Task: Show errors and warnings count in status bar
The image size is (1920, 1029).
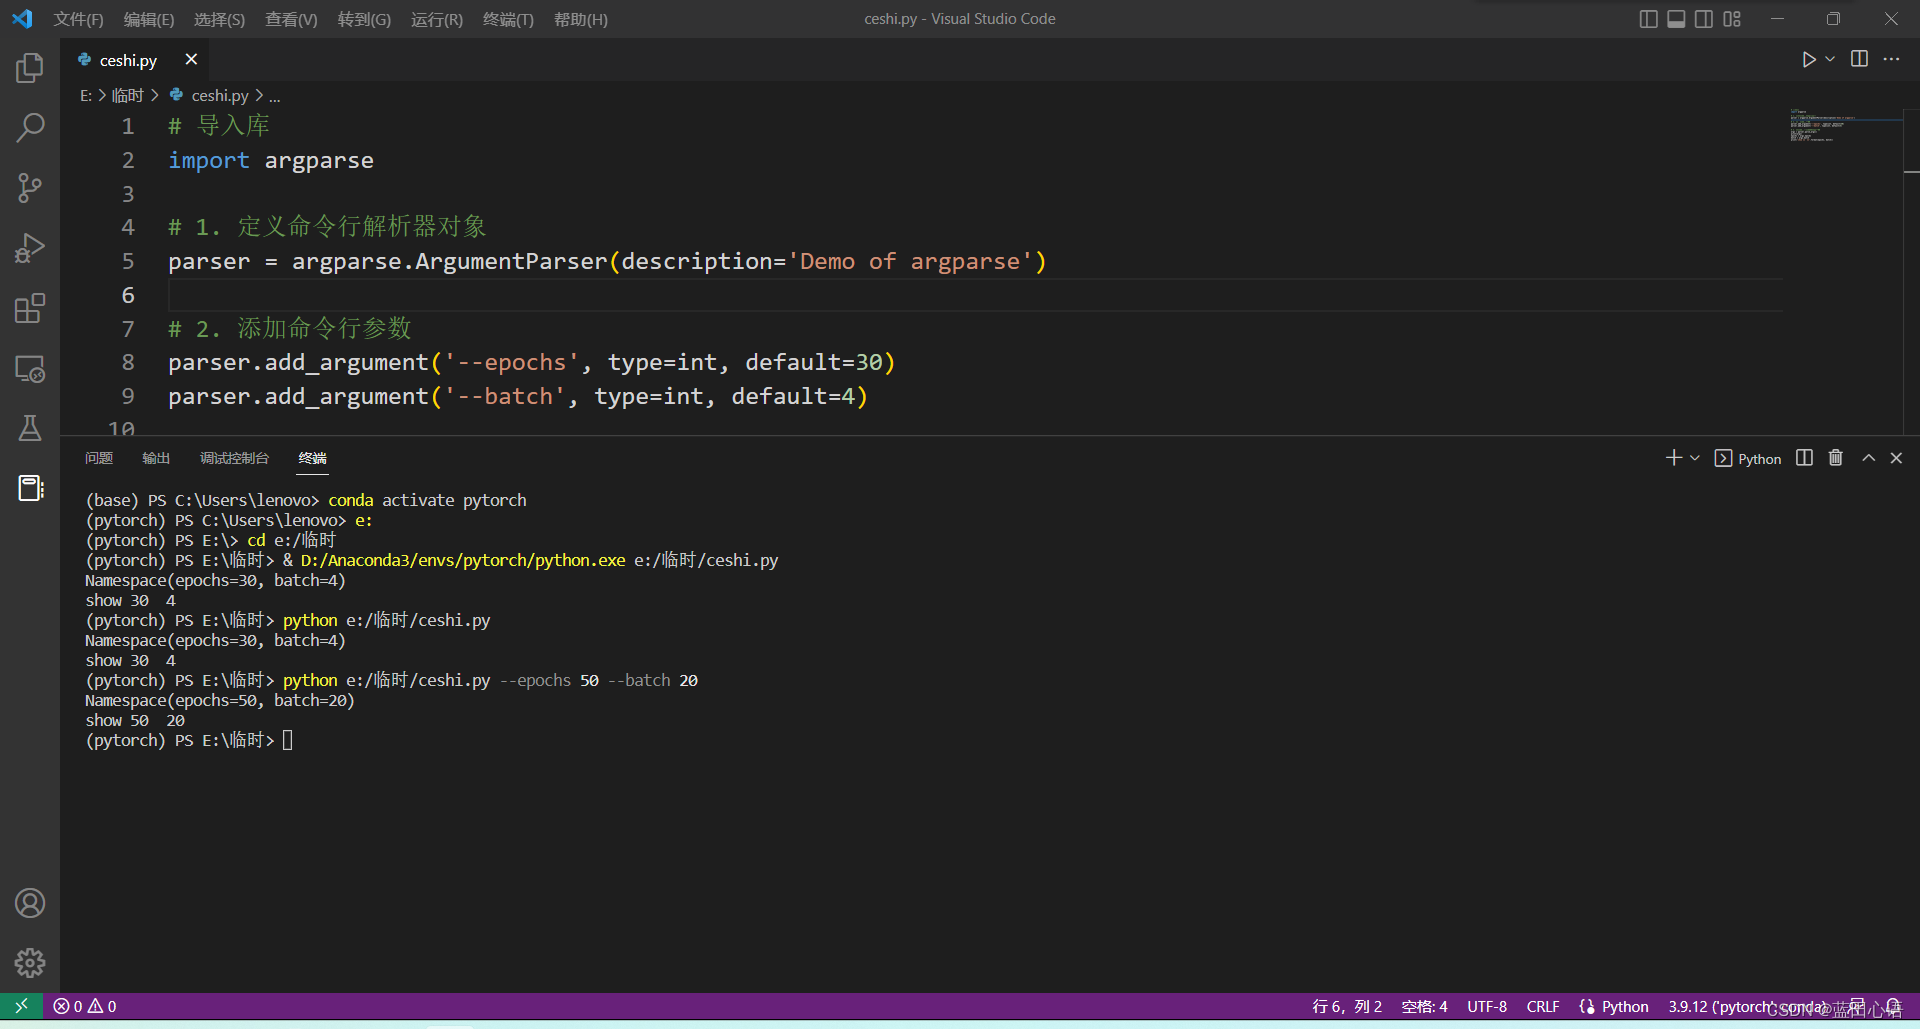Action: pyautogui.click(x=85, y=1007)
